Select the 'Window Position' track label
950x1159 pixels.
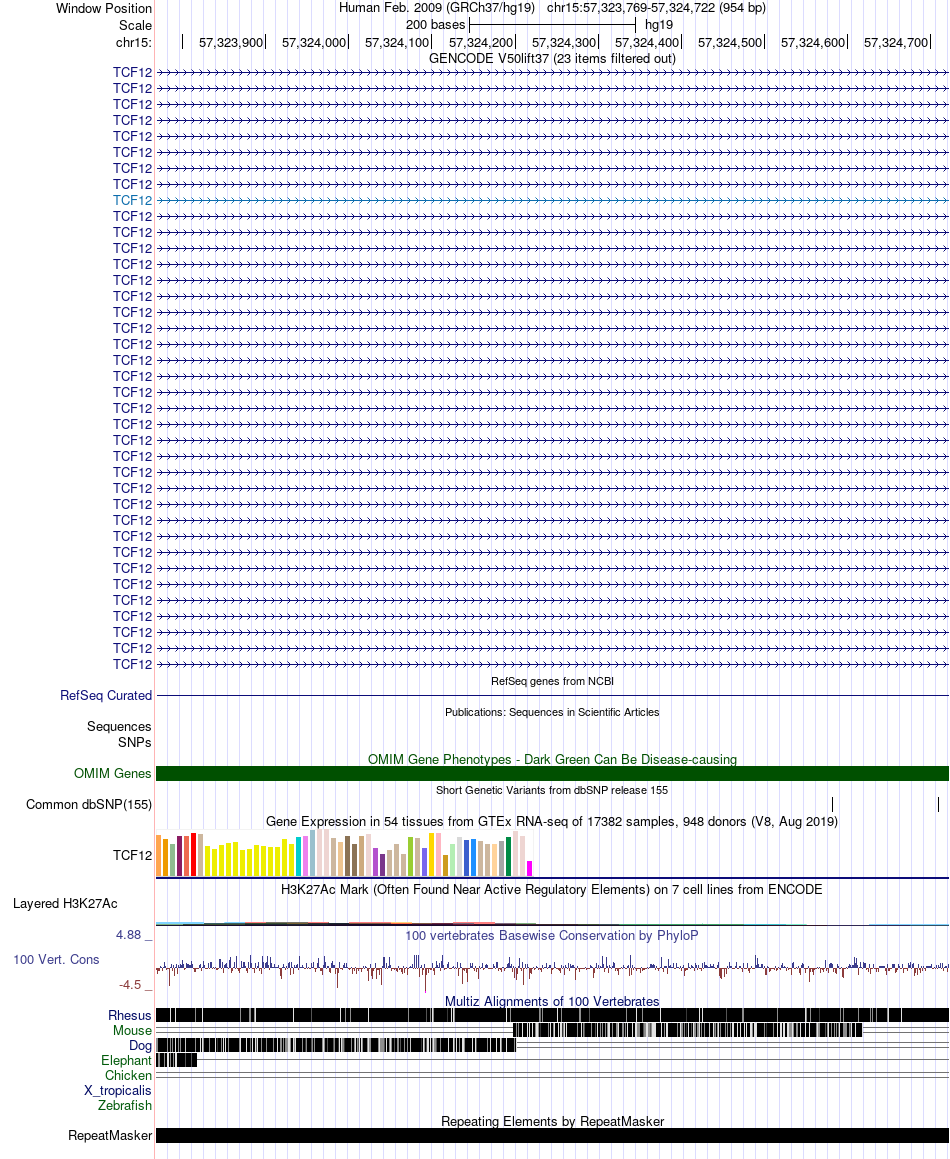[x=104, y=8]
